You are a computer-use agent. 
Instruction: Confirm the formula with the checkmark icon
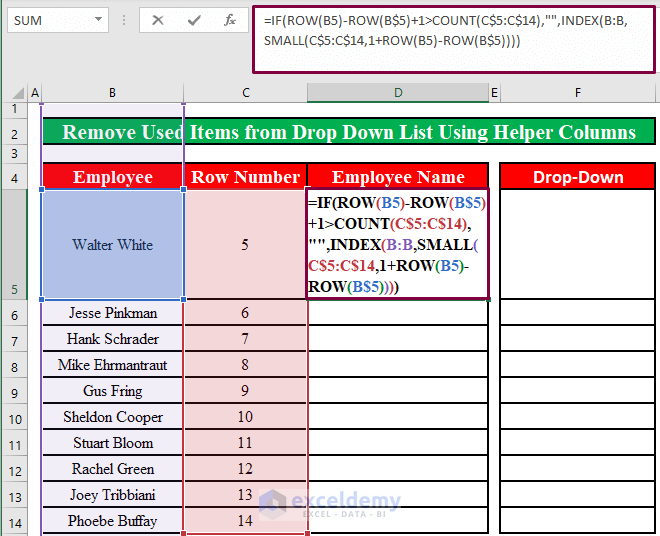point(194,20)
